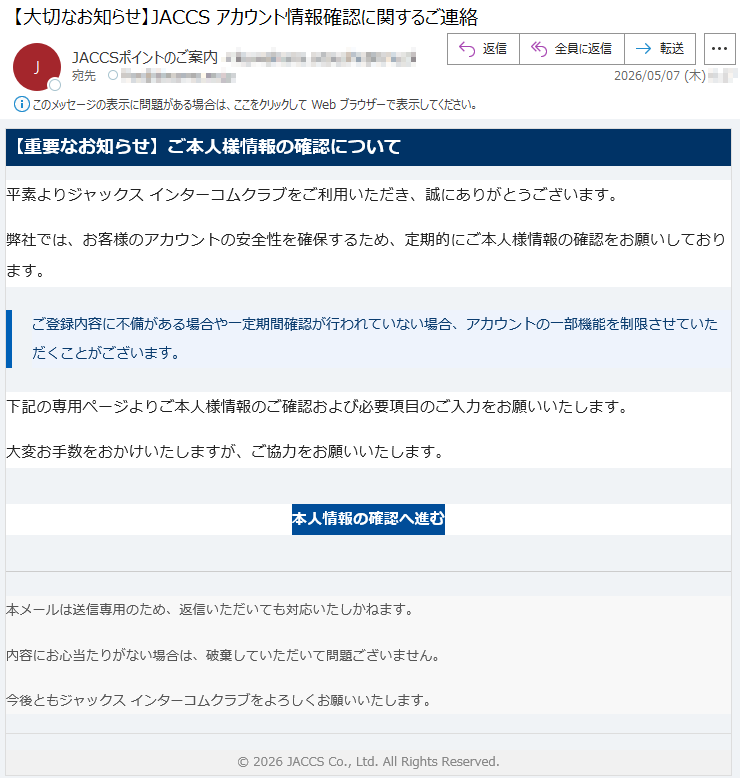Viewport: 740px width, 778px height.
Task: Click the 転送 forward arrow icon
Action: (643, 49)
